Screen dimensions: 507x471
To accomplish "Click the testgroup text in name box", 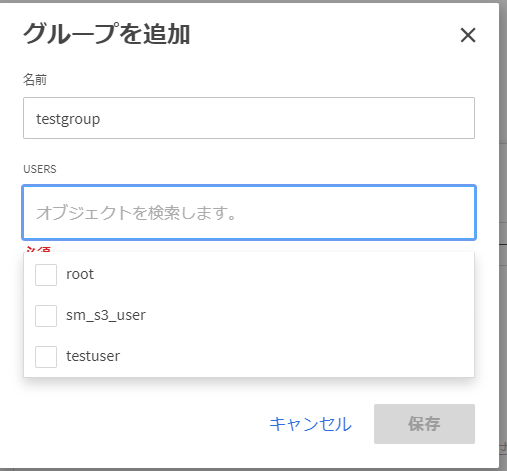I will [x=68, y=119].
